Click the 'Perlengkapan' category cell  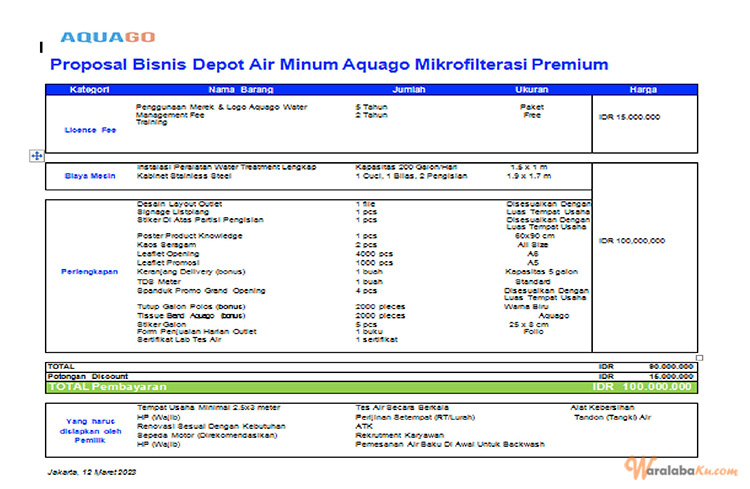click(89, 272)
